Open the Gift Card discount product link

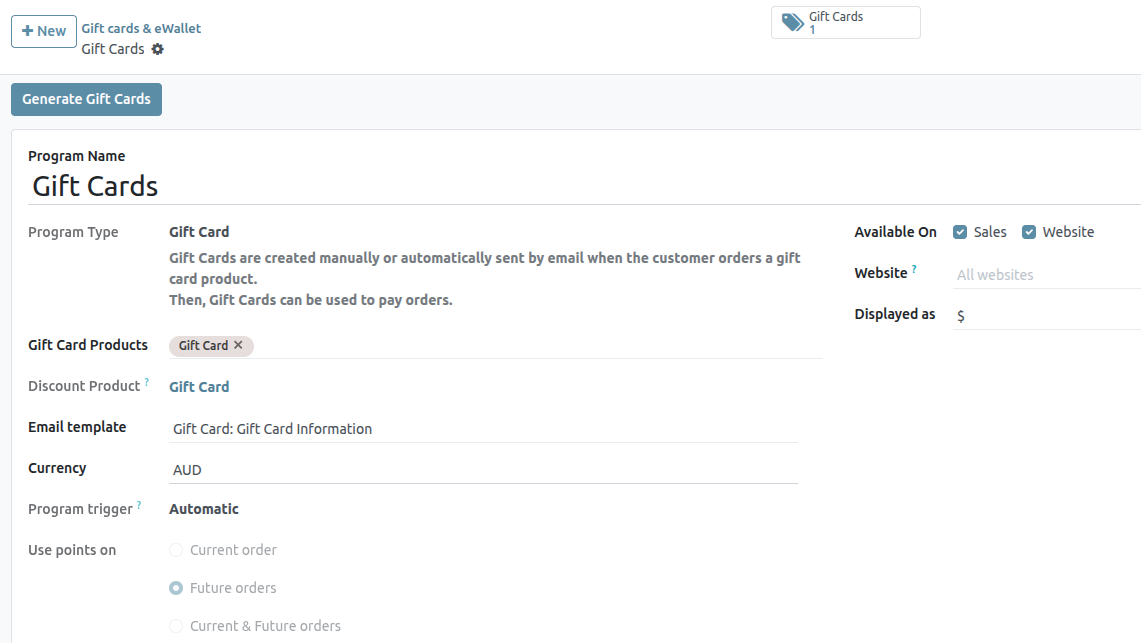pyautogui.click(x=199, y=387)
